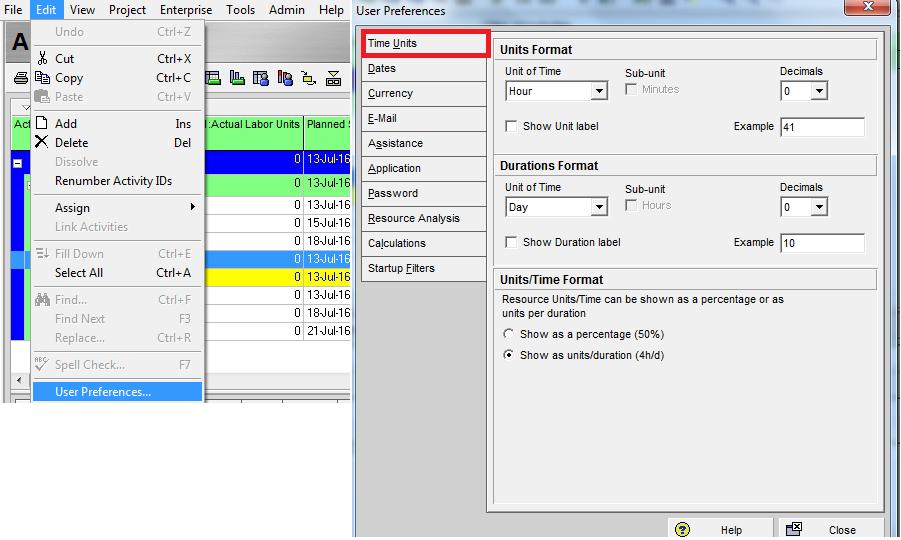
Task: Choose User Preferences... from Edit menu
Action: point(118,392)
